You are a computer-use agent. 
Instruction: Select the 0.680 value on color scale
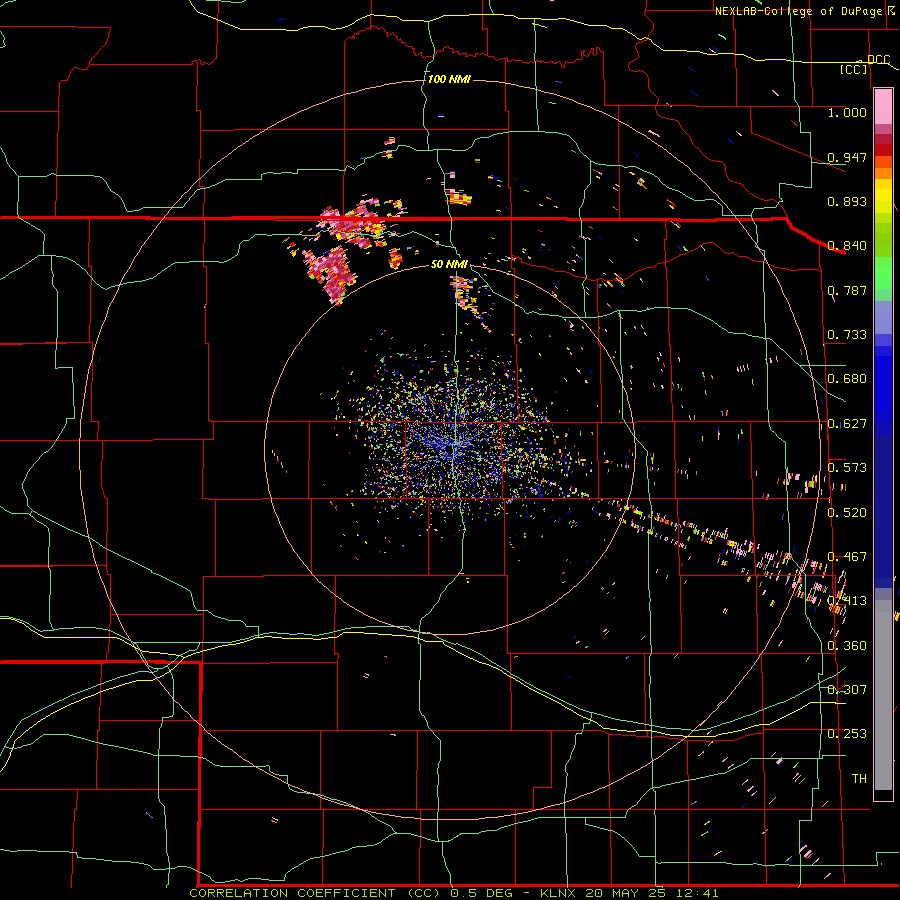[x=847, y=379]
